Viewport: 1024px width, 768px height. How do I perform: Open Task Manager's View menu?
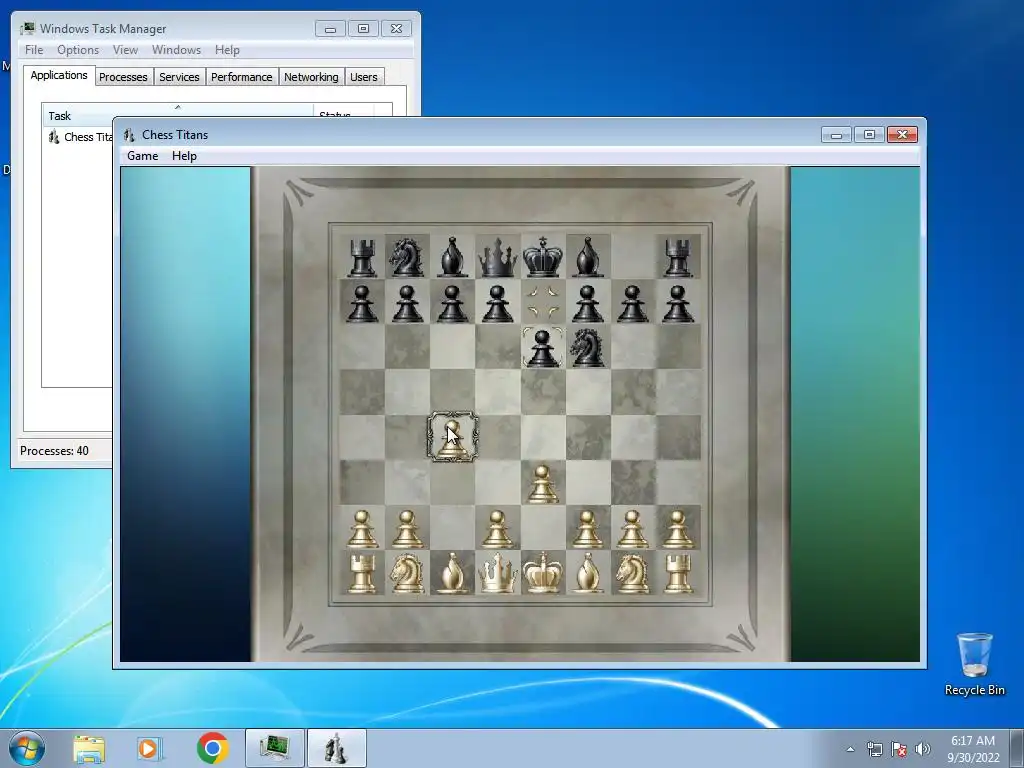tap(125, 50)
